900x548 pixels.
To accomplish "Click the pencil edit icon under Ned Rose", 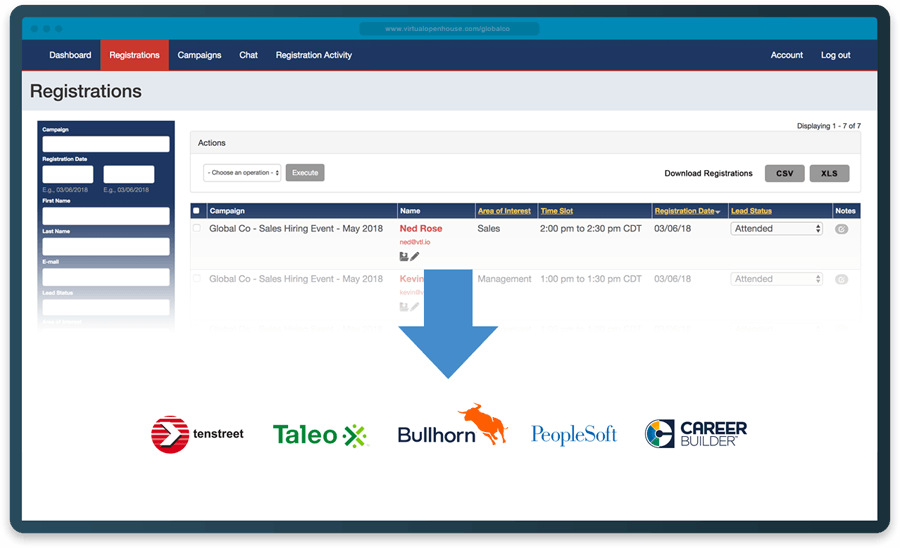I will coord(415,256).
